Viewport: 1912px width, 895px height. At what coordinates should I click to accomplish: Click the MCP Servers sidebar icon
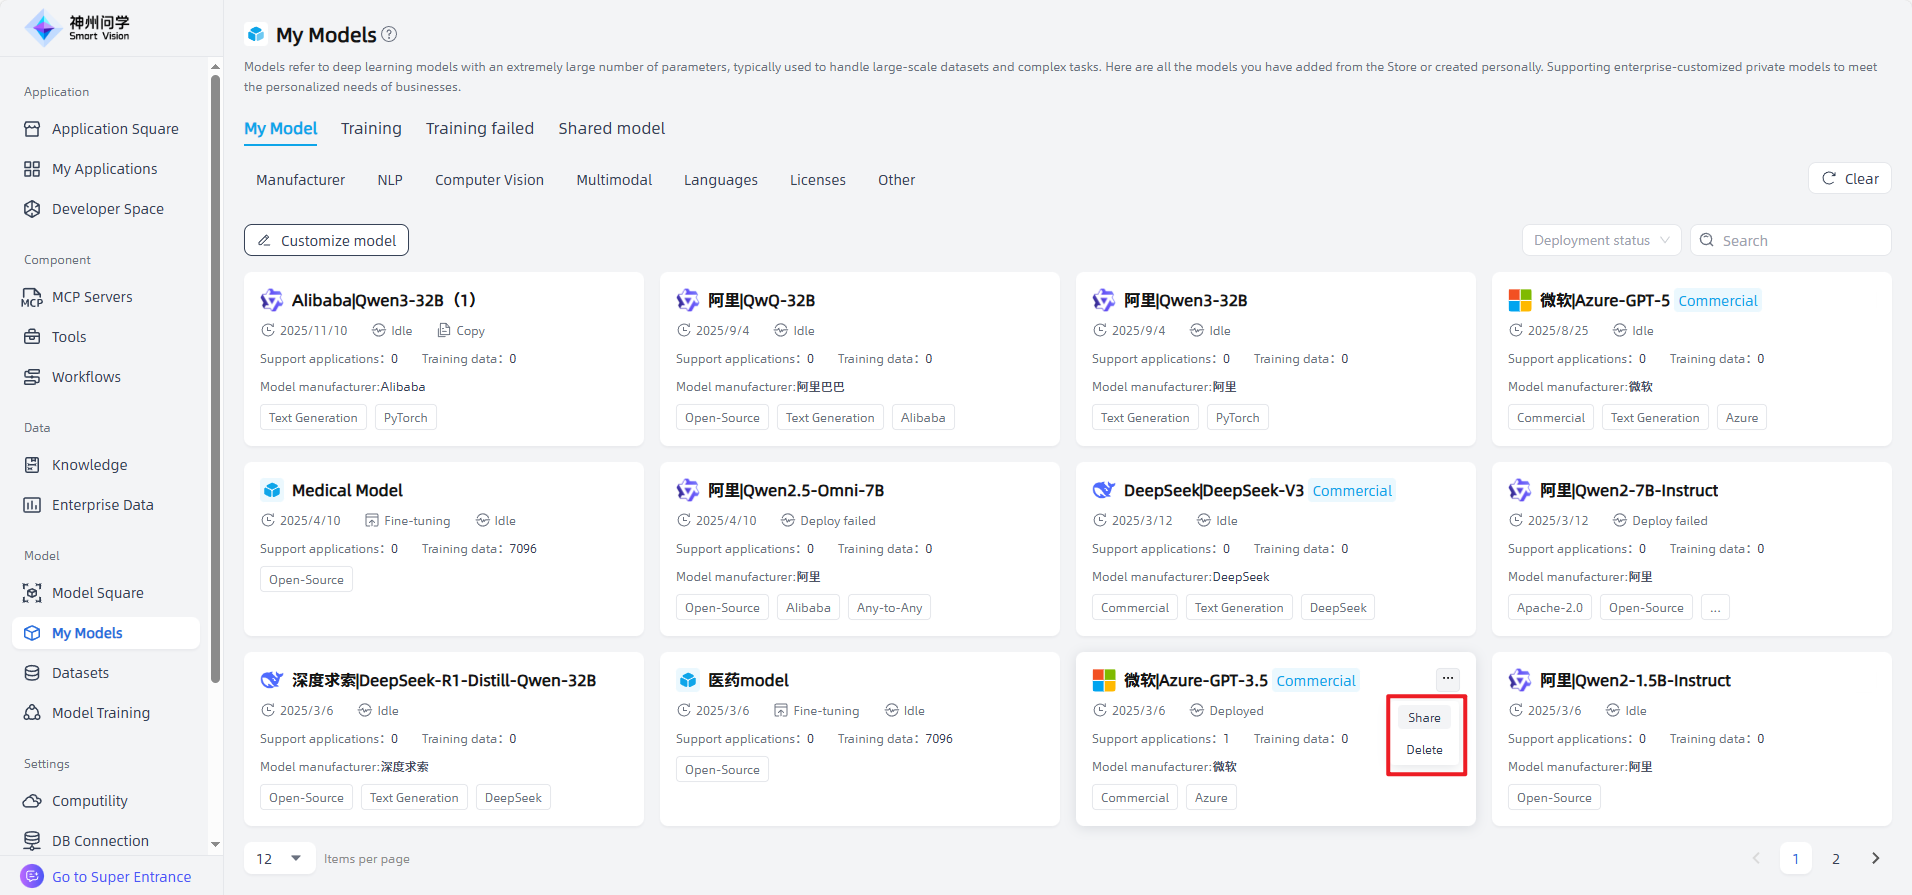click(x=32, y=297)
